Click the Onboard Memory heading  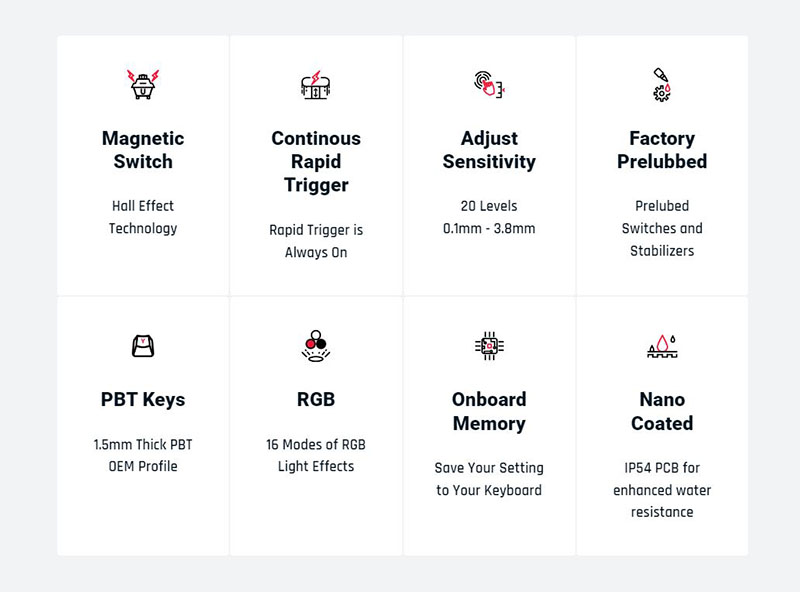coord(489,411)
